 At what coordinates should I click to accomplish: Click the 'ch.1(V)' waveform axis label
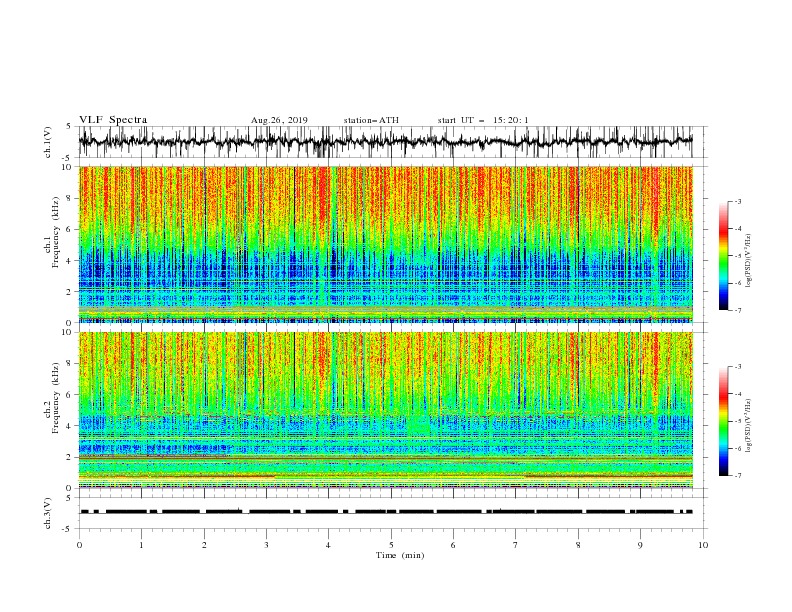48,142
